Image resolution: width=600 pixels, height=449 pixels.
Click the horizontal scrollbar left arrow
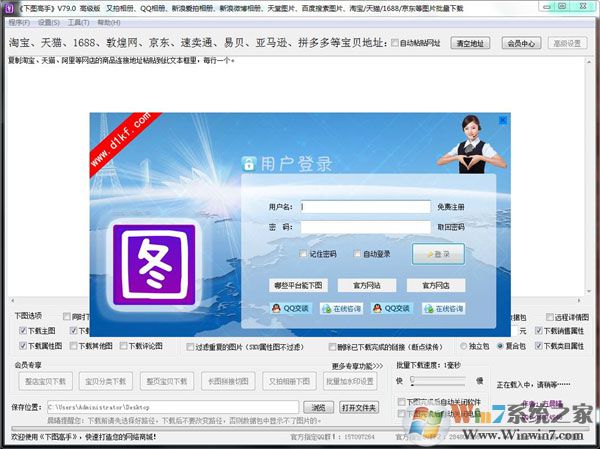tap(12, 301)
